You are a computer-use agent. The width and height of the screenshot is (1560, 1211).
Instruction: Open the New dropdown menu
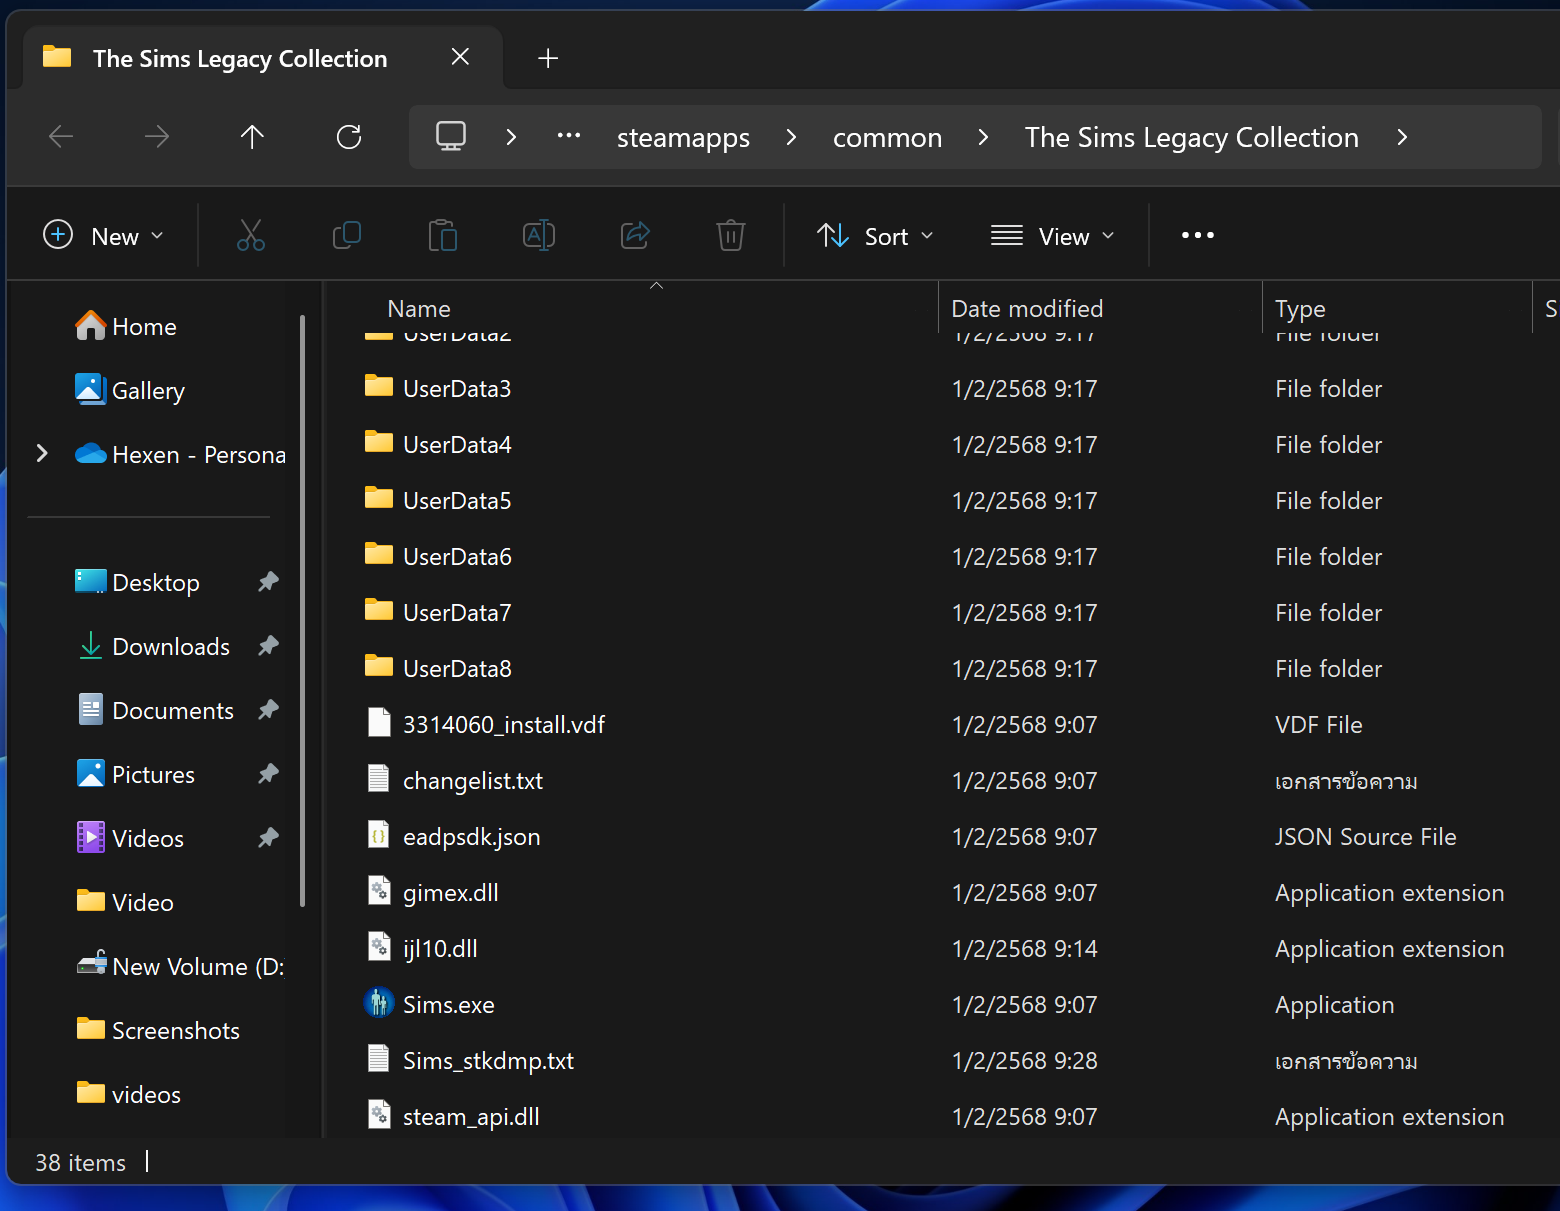click(x=104, y=236)
